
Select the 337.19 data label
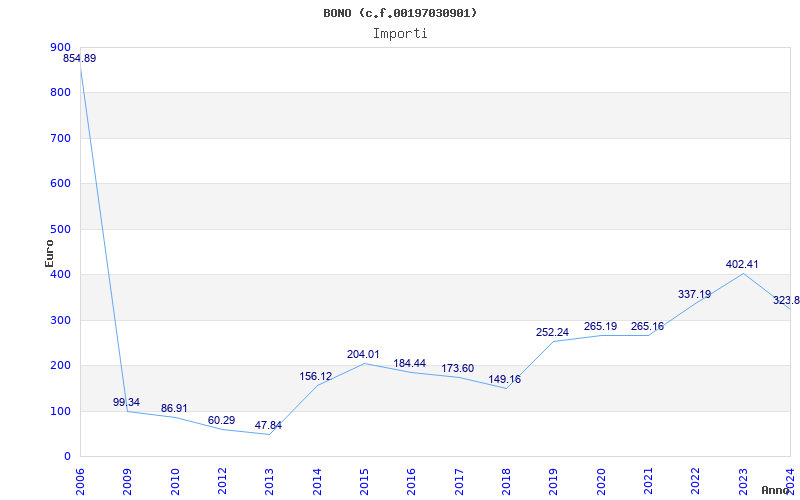click(694, 294)
